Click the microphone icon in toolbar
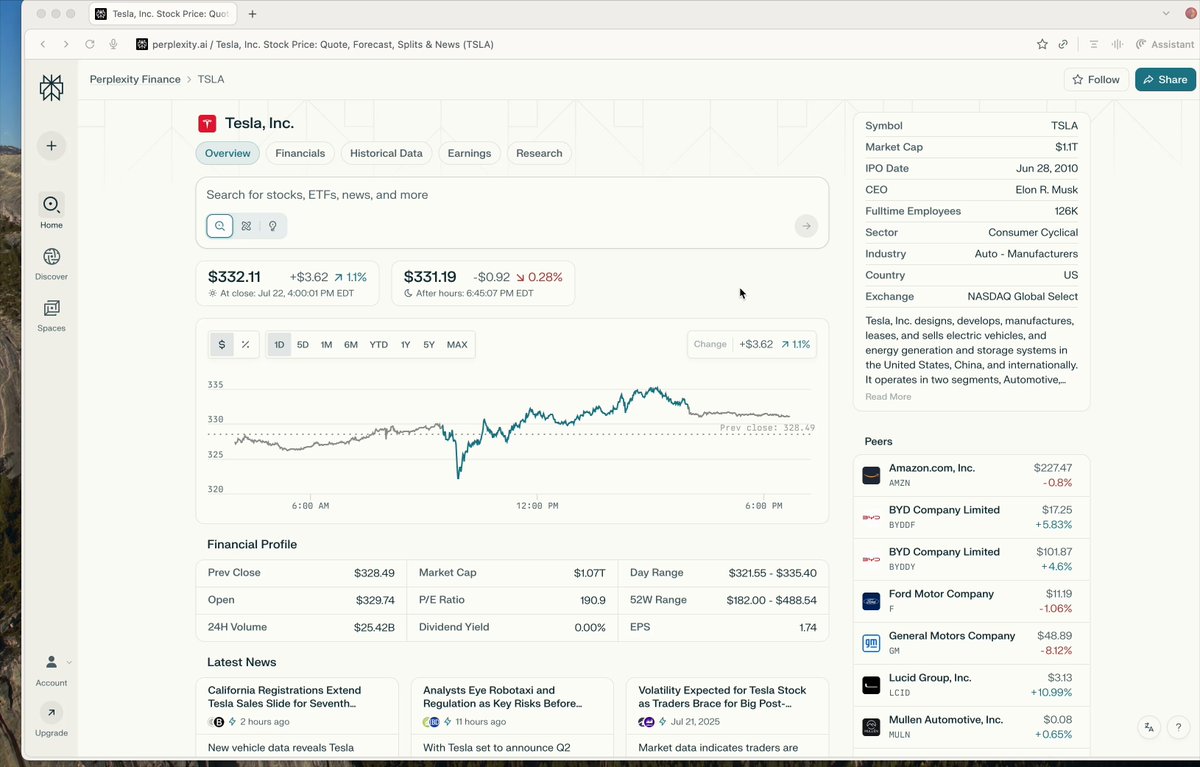 114,44
